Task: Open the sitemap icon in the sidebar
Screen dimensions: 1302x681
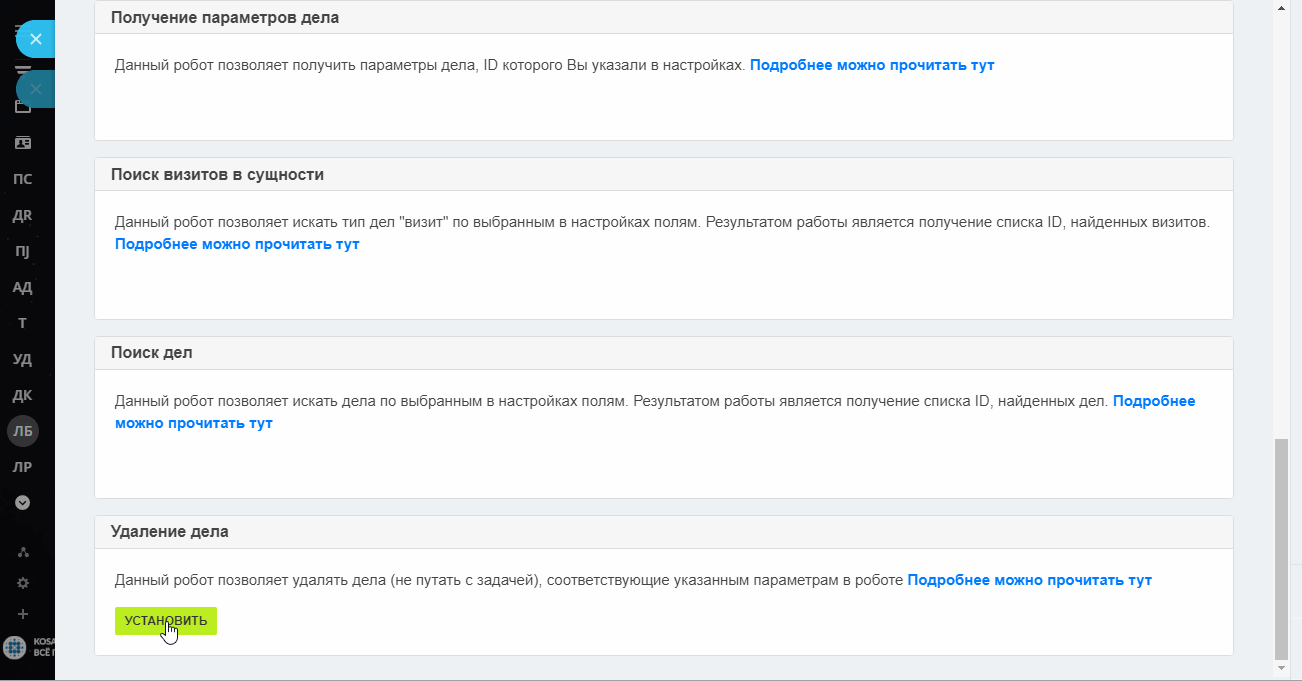Action: coord(23,552)
